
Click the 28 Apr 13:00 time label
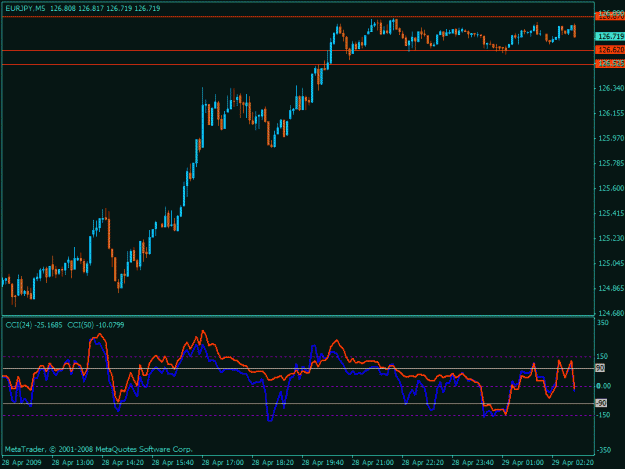pyautogui.click(x=73, y=463)
